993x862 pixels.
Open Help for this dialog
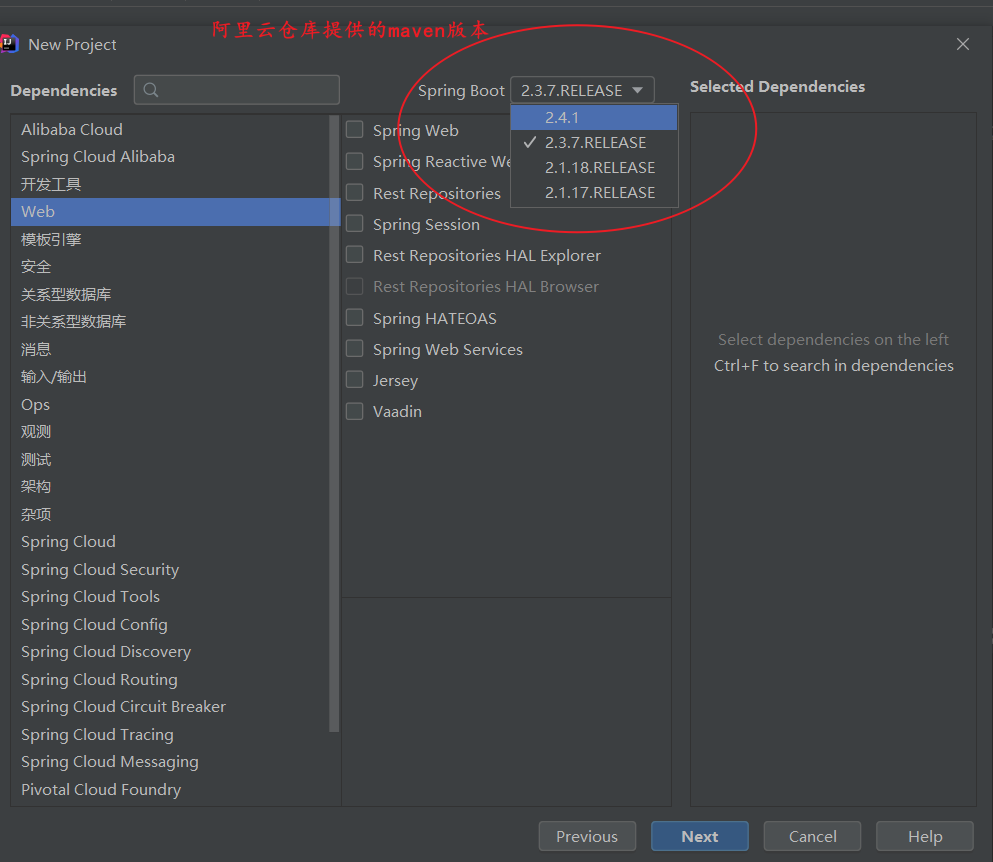coord(925,837)
